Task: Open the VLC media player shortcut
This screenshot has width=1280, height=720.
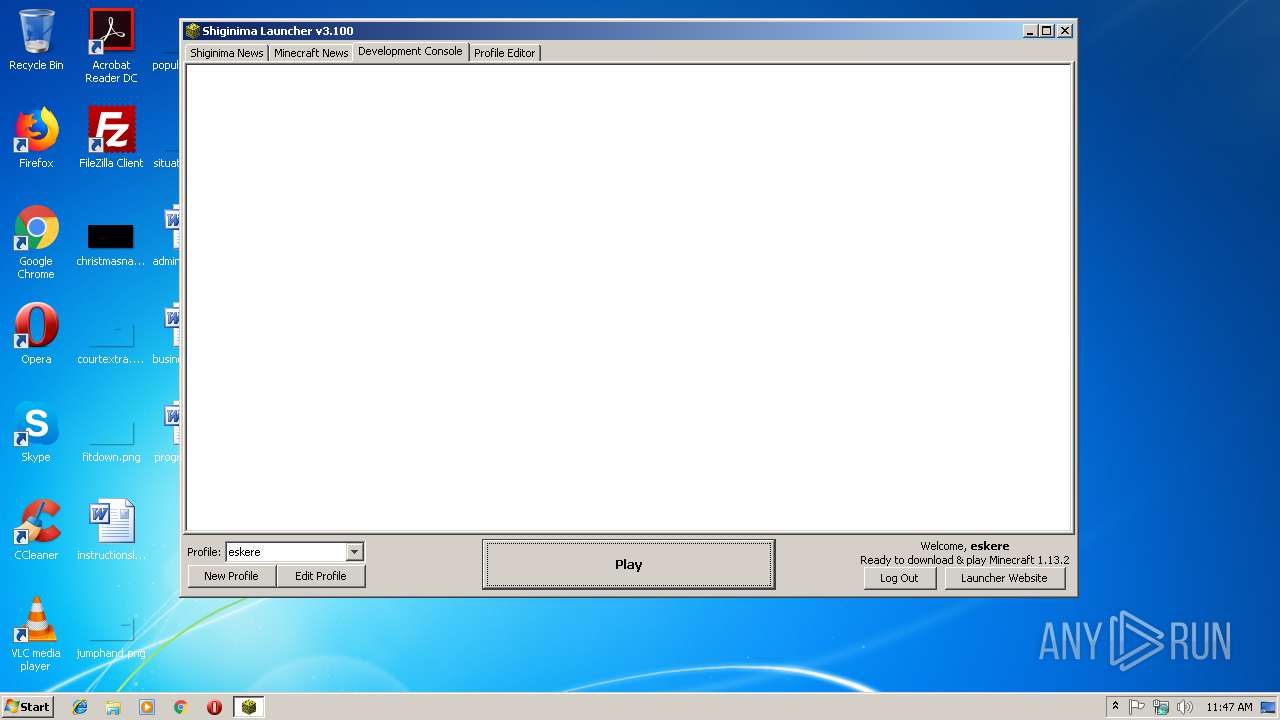Action: point(36,634)
